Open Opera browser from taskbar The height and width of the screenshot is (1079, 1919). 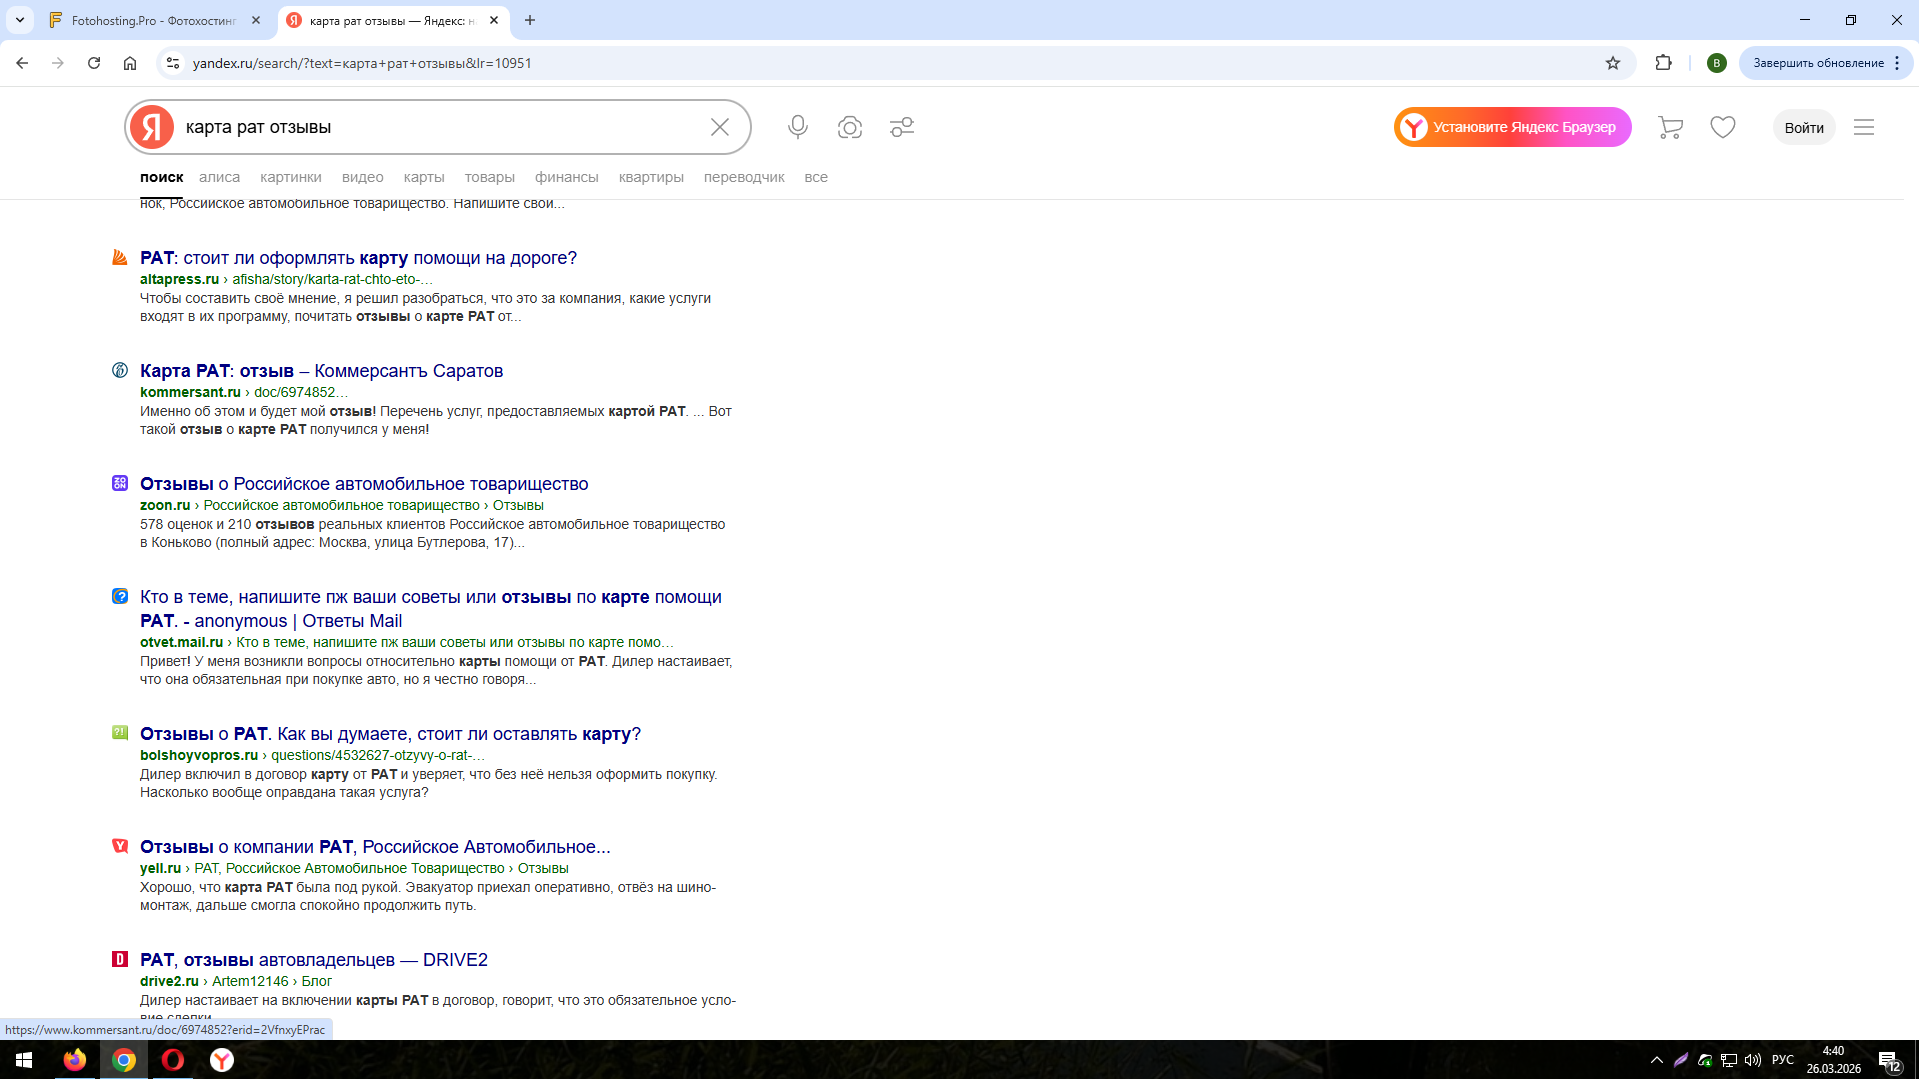tap(173, 1060)
